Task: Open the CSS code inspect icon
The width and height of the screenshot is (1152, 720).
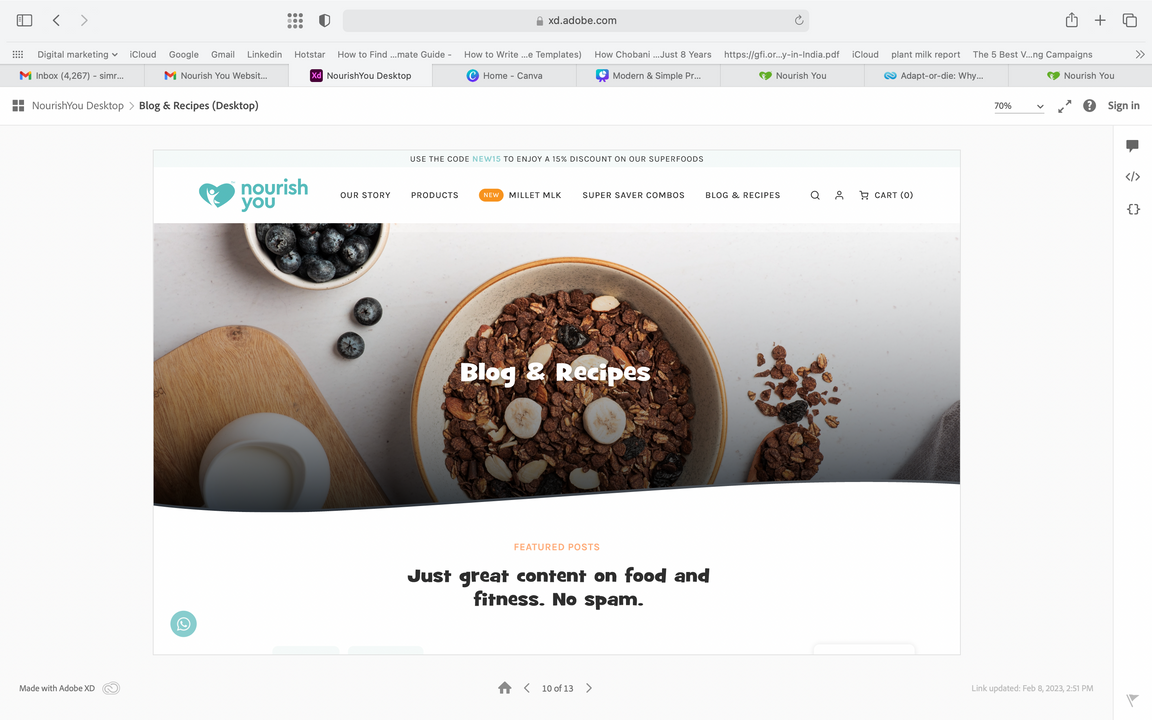Action: click(1132, 176)
